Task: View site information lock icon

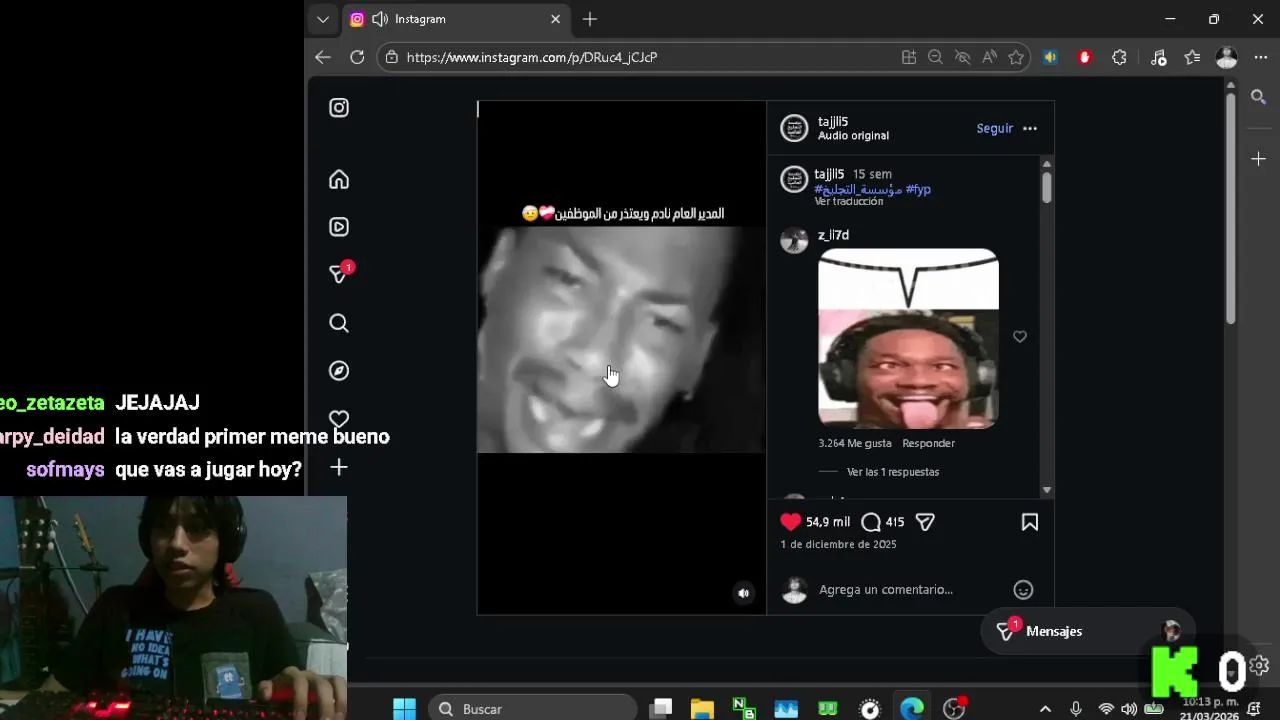Action: pos(392,57)
